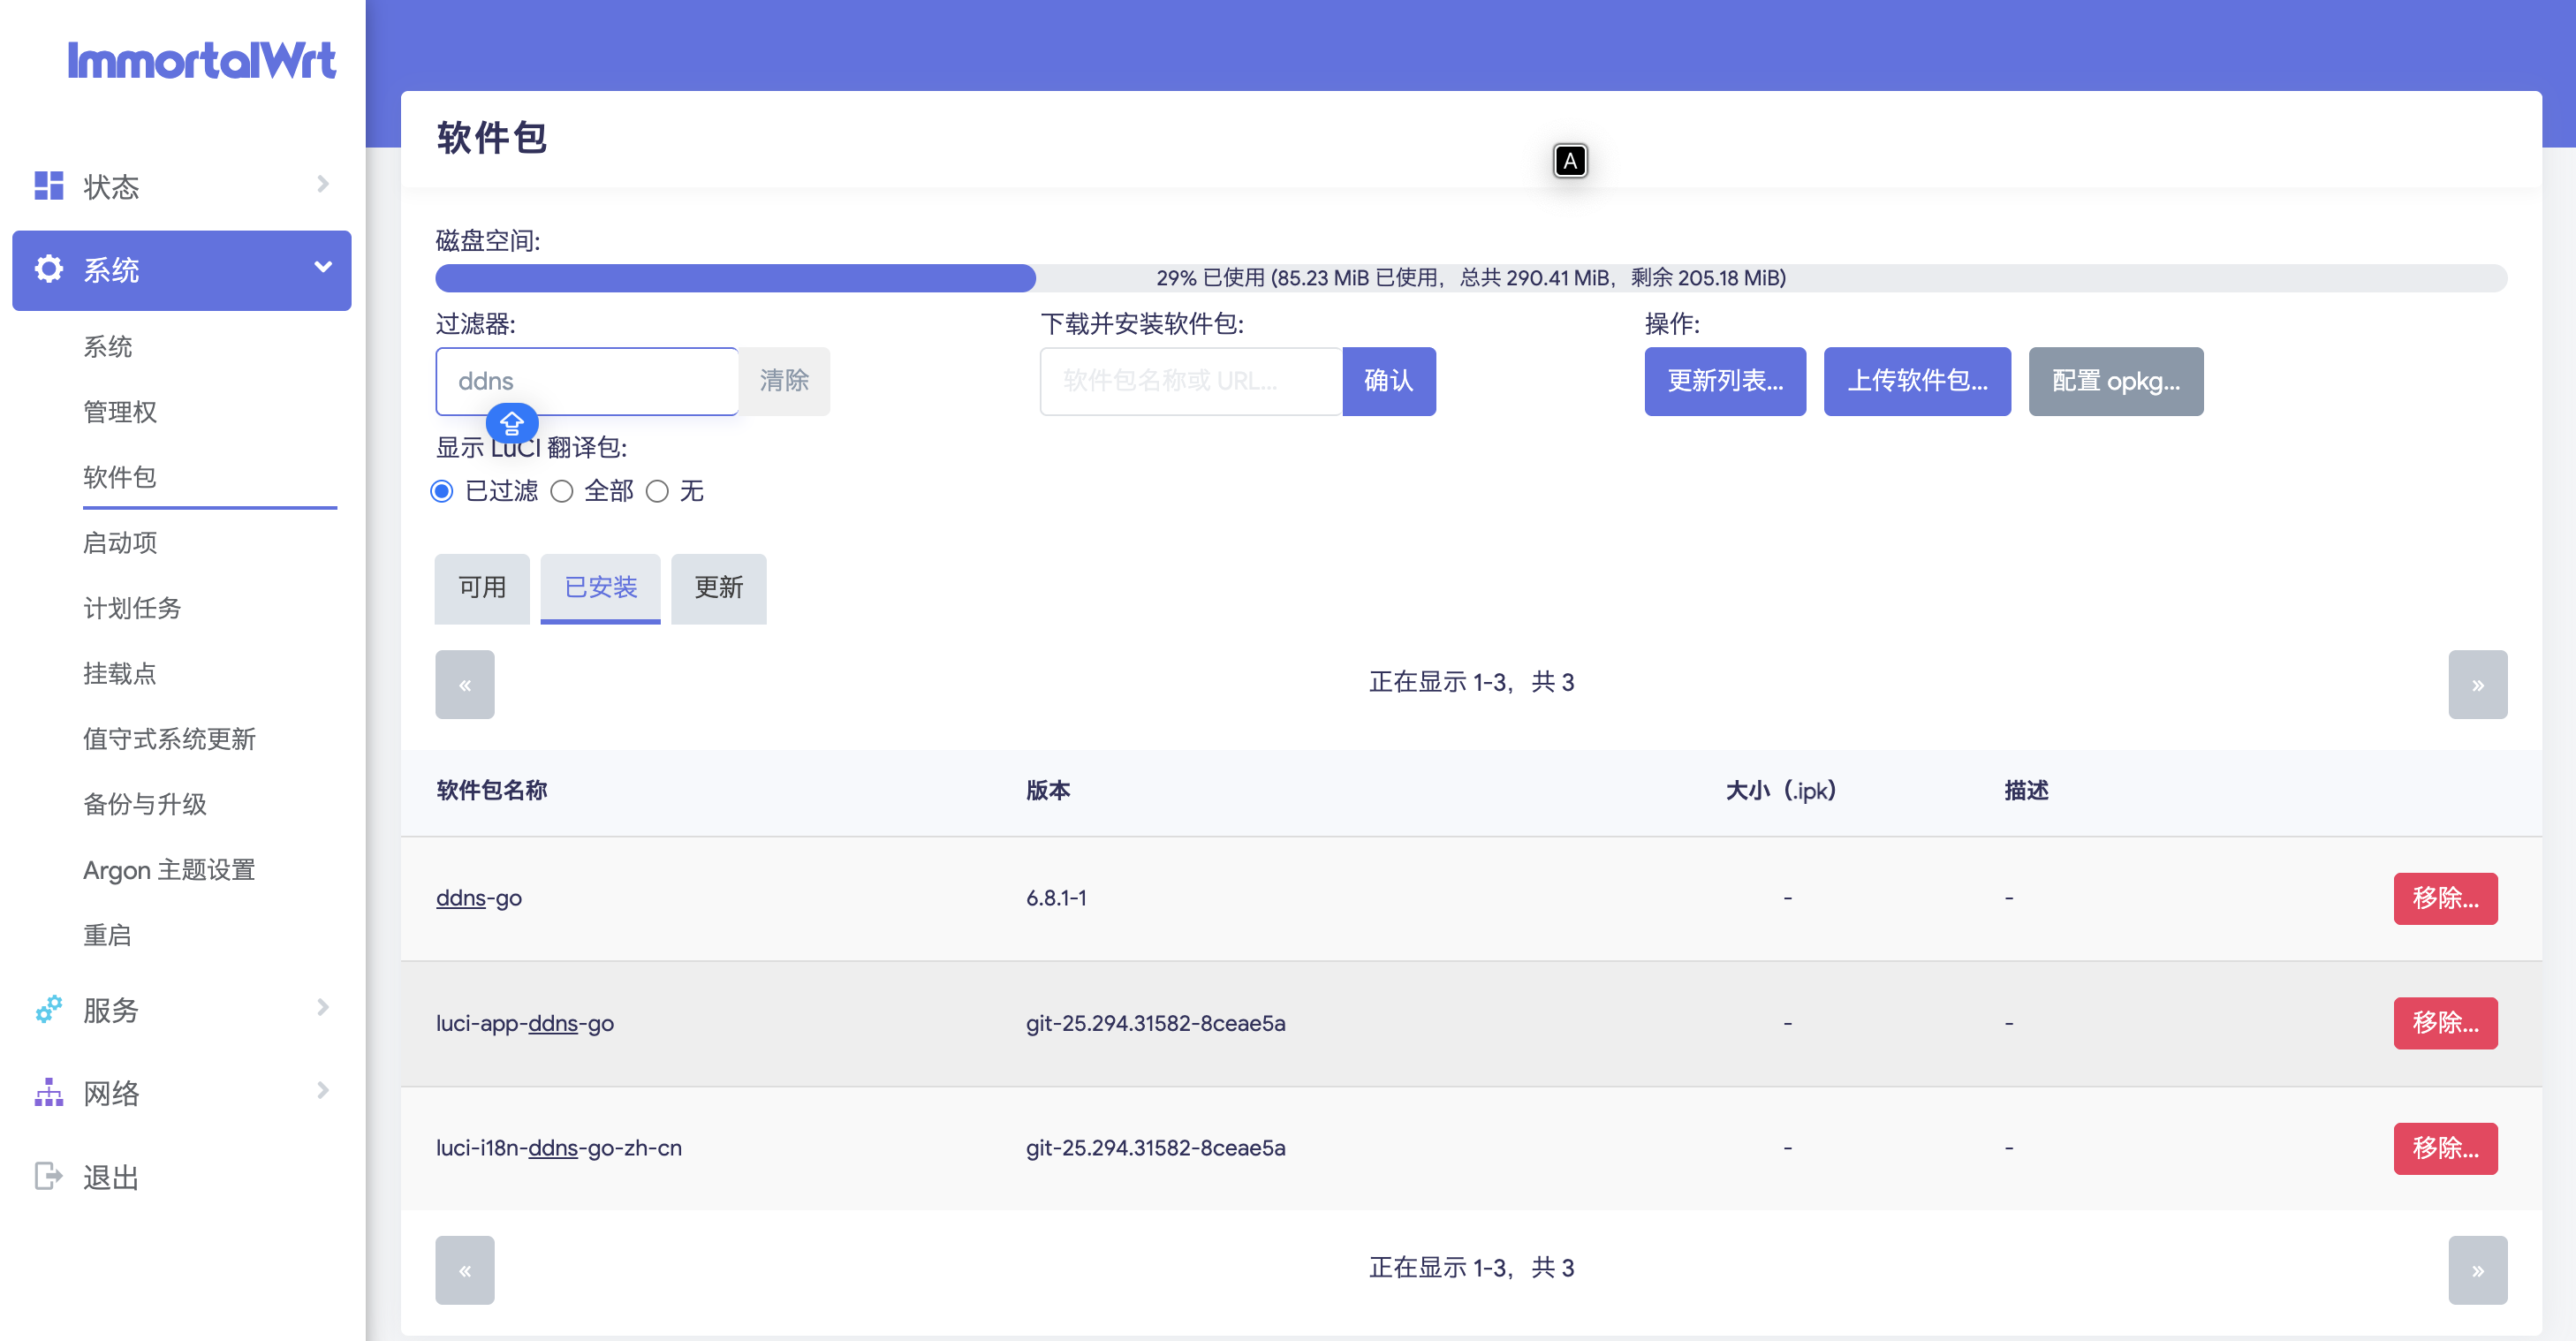Collapse the 系统 menu arrow
The width and height of the screenshot is (2576, 1341).
pyautogui.click(x=322, y=267)
